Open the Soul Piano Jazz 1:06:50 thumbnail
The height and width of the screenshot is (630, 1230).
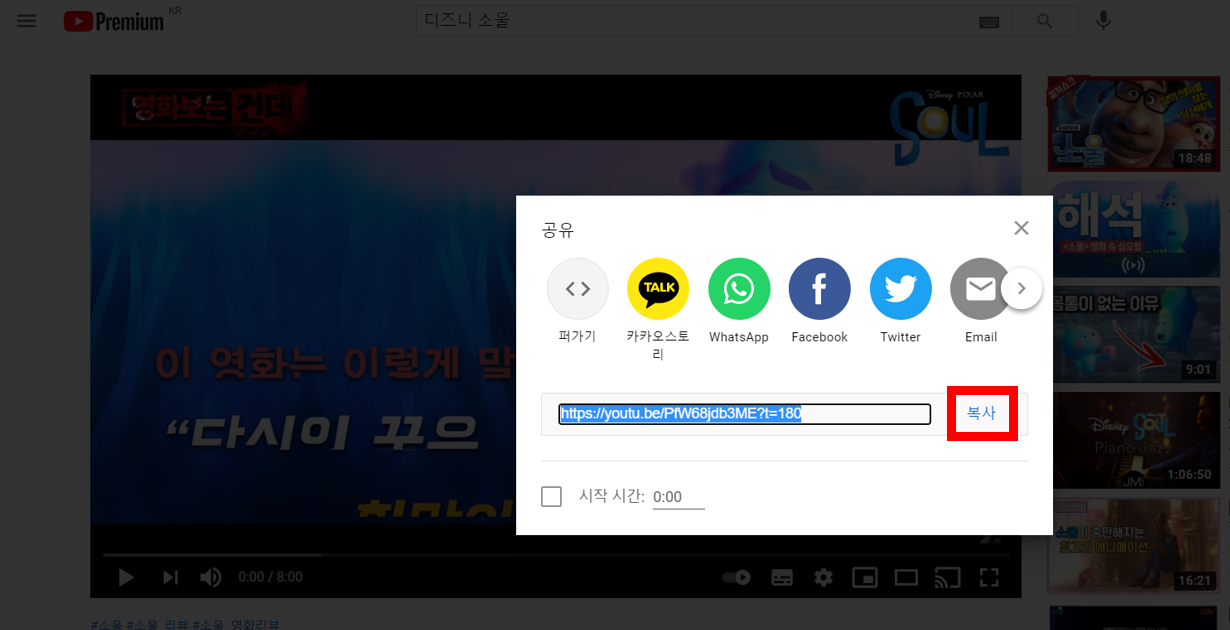point(1133,441)
